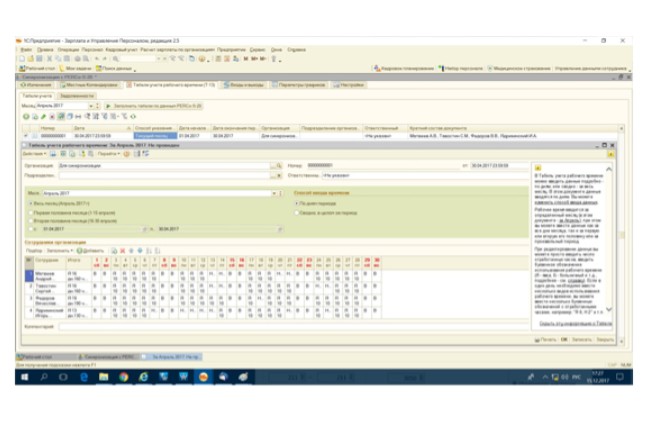Click the green add icon in list toolbar

[24, 116]
